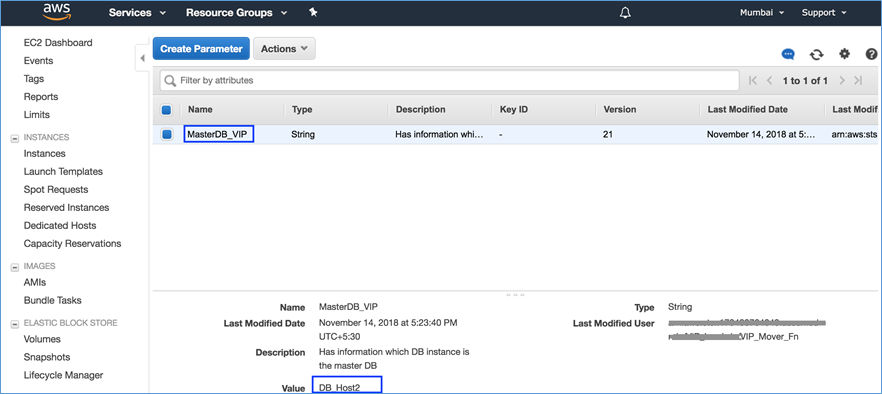
Task: Click the String type cell in row
Action: [303, 135]
